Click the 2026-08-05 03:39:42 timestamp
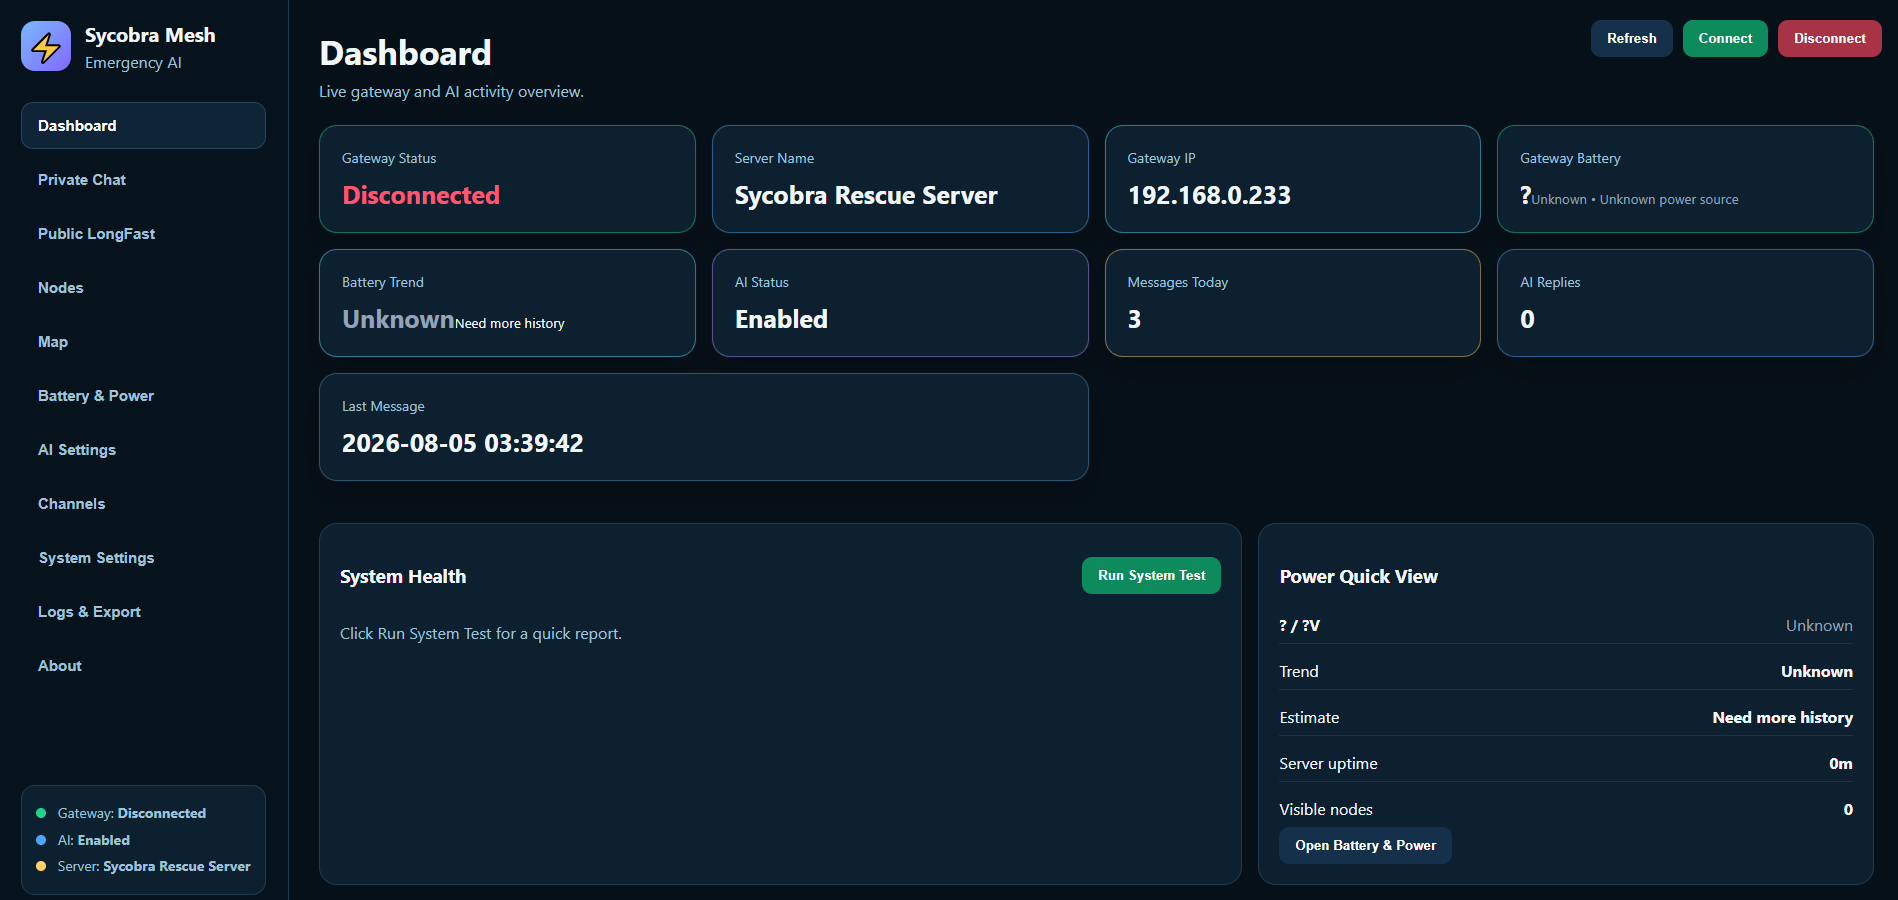 462,443
